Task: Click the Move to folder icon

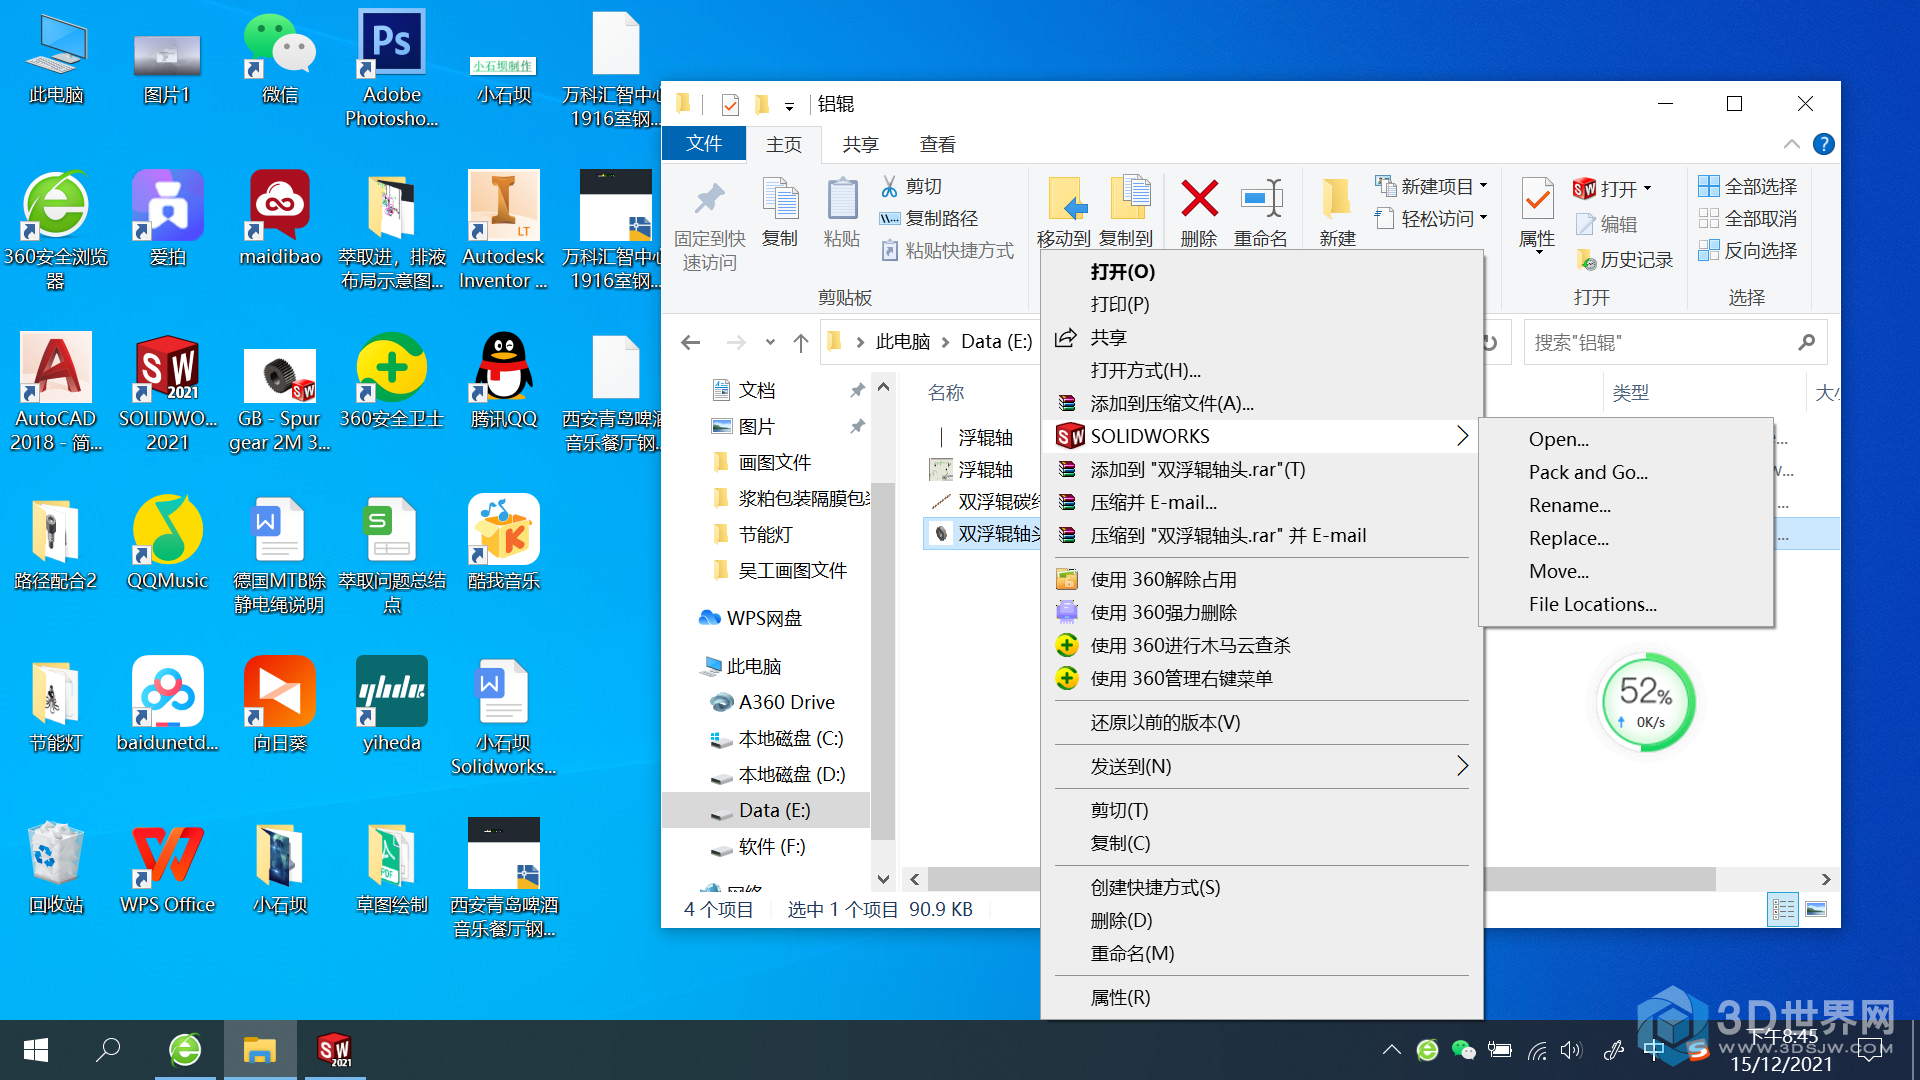Action: (1066, 198)
